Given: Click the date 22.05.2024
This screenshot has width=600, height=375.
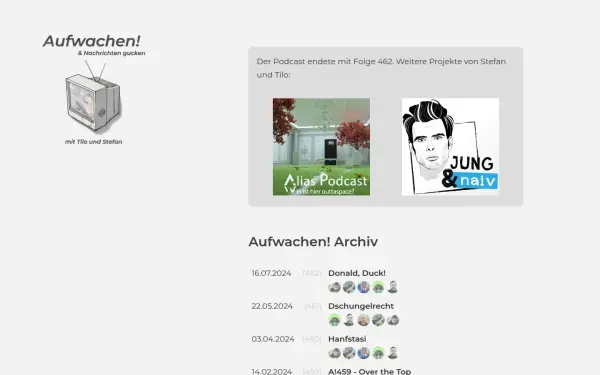Looking at the screenshot, I should coord(272,306).
